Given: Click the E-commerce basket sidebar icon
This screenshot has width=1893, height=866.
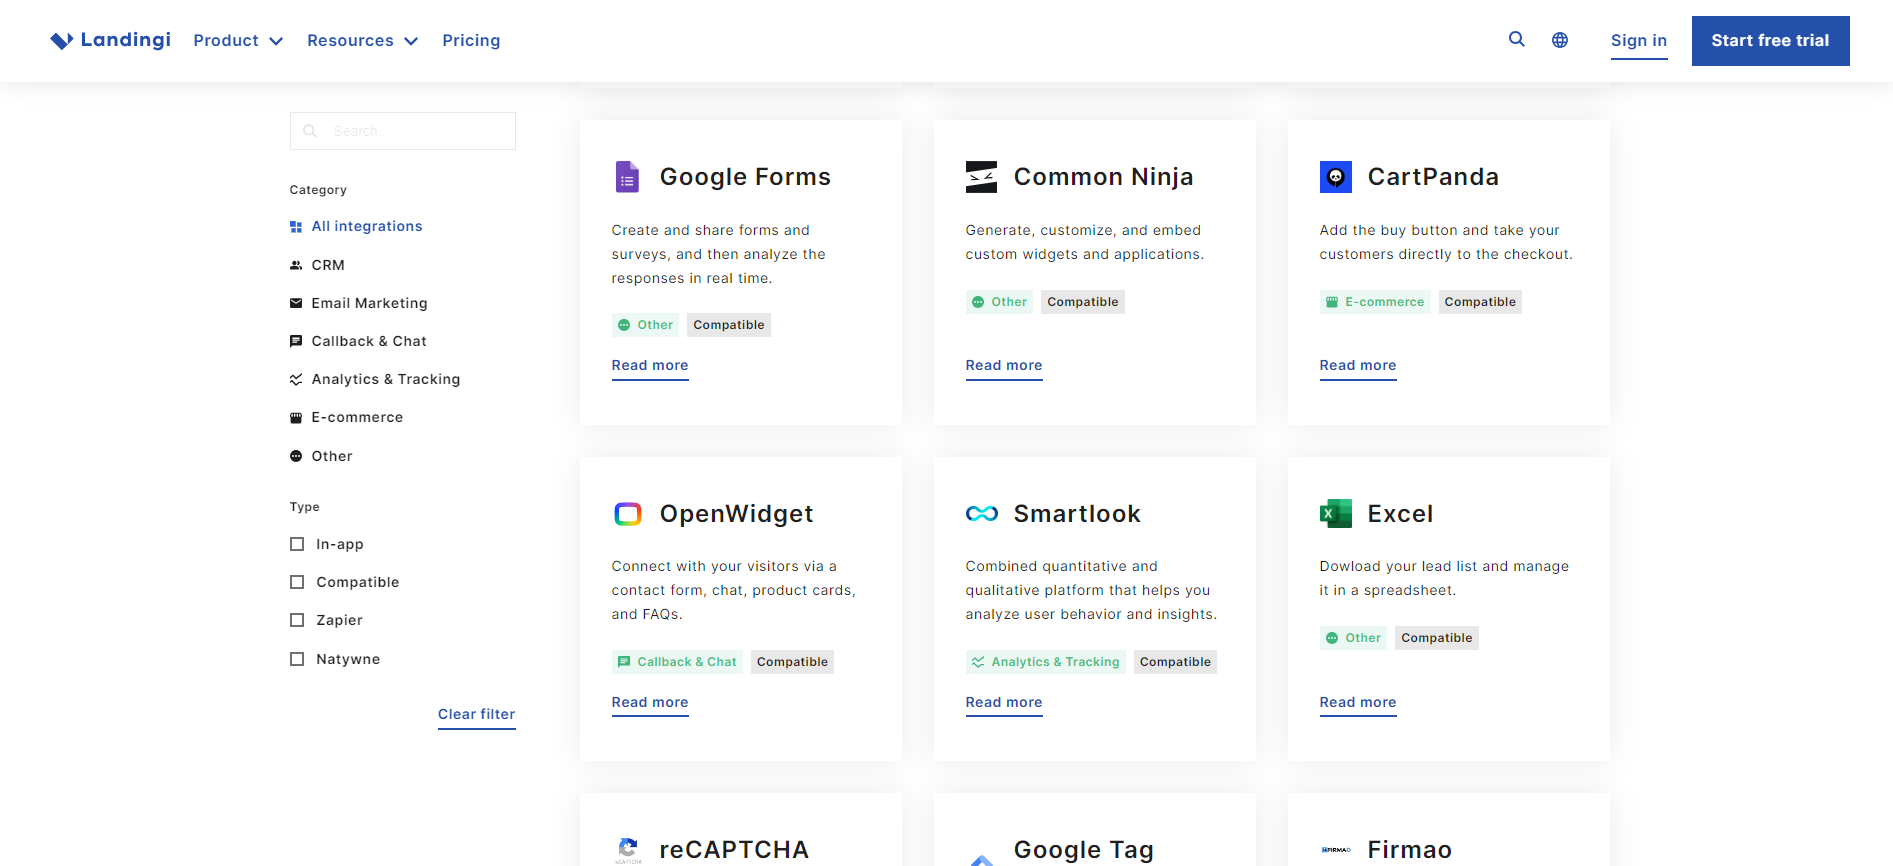Looking at the screenshot, I should [296, 418].
